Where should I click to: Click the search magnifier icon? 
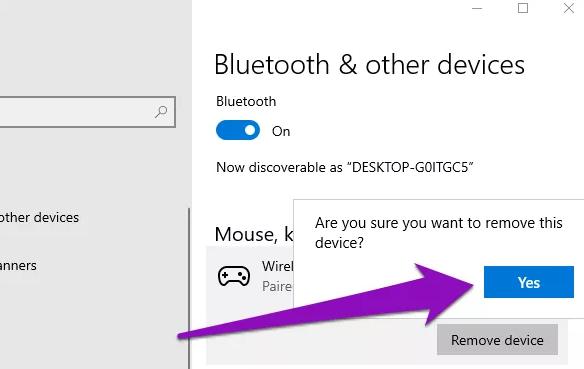[x=161, y=112]
